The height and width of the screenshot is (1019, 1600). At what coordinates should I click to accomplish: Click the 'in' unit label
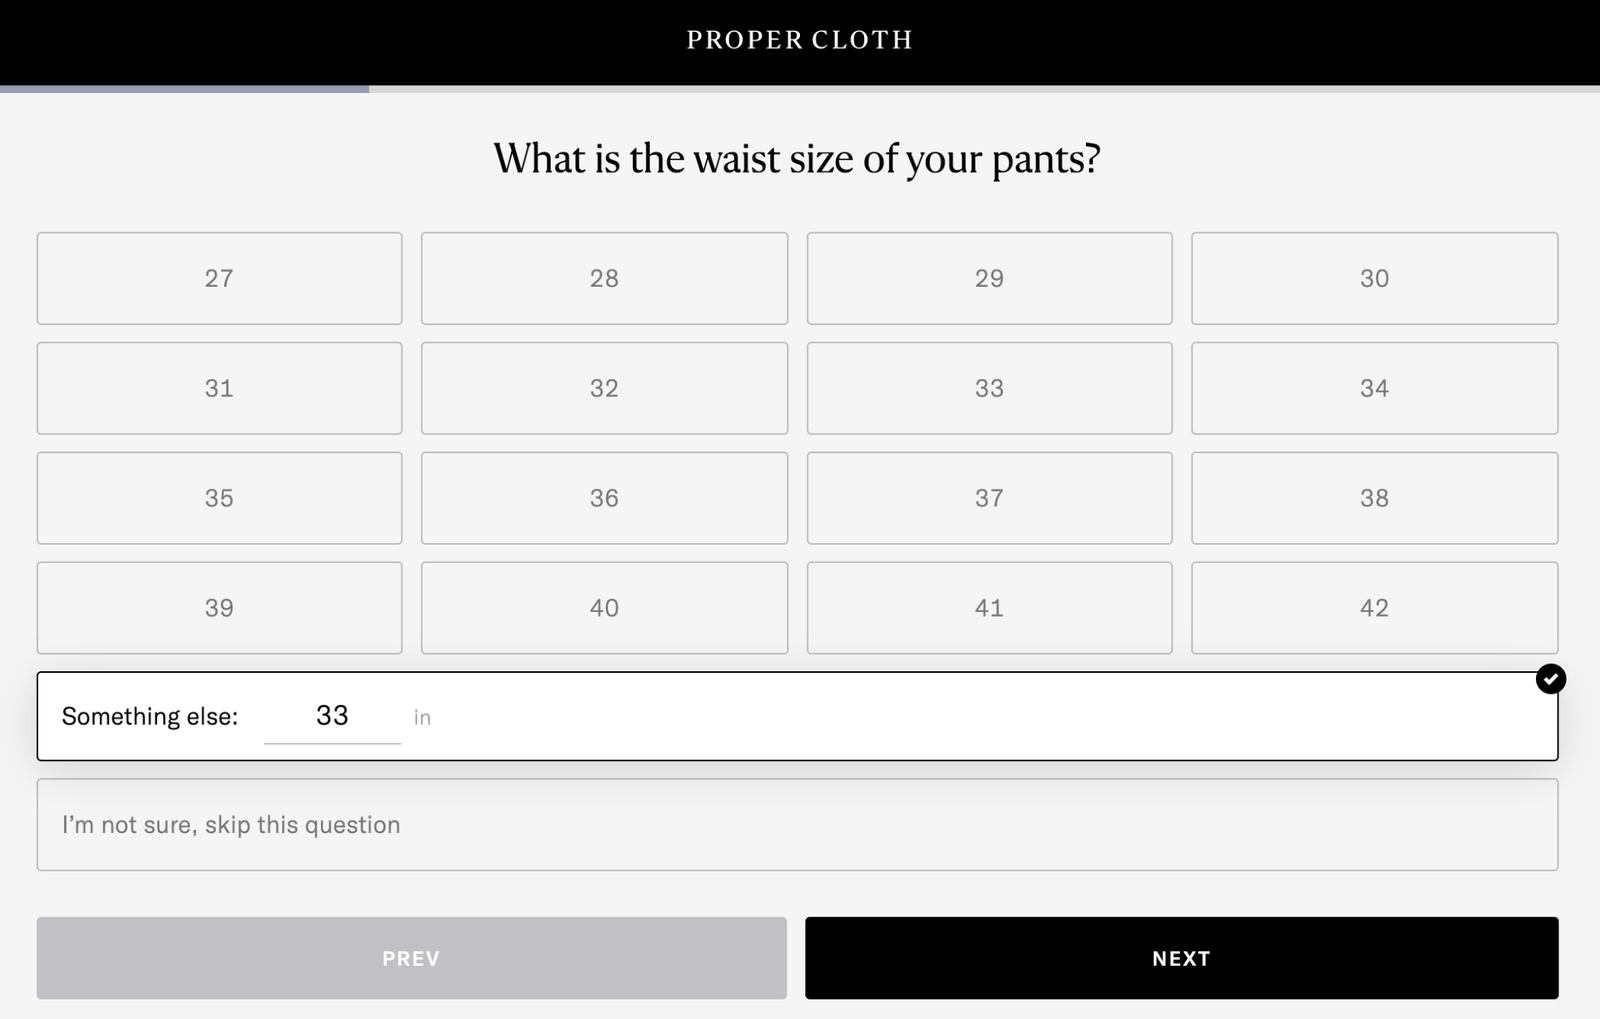click(x=423, y=717)
